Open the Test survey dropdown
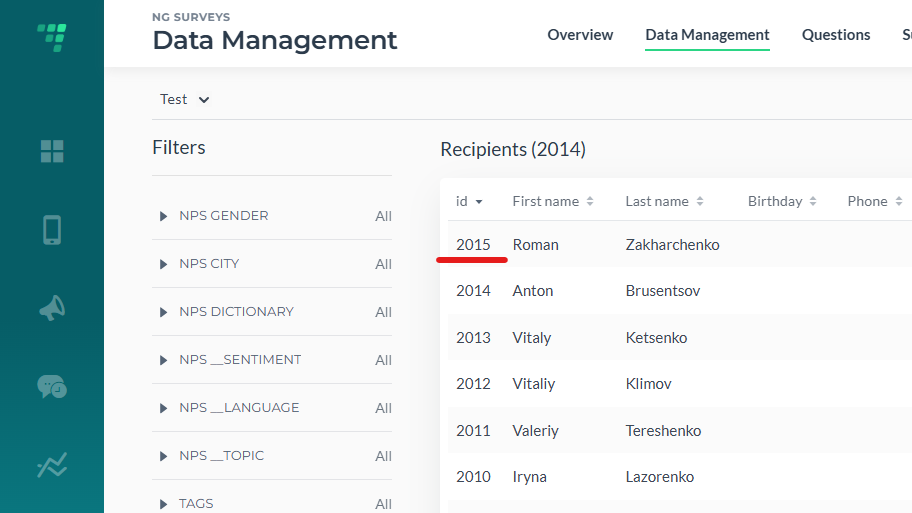 (184, 99)
